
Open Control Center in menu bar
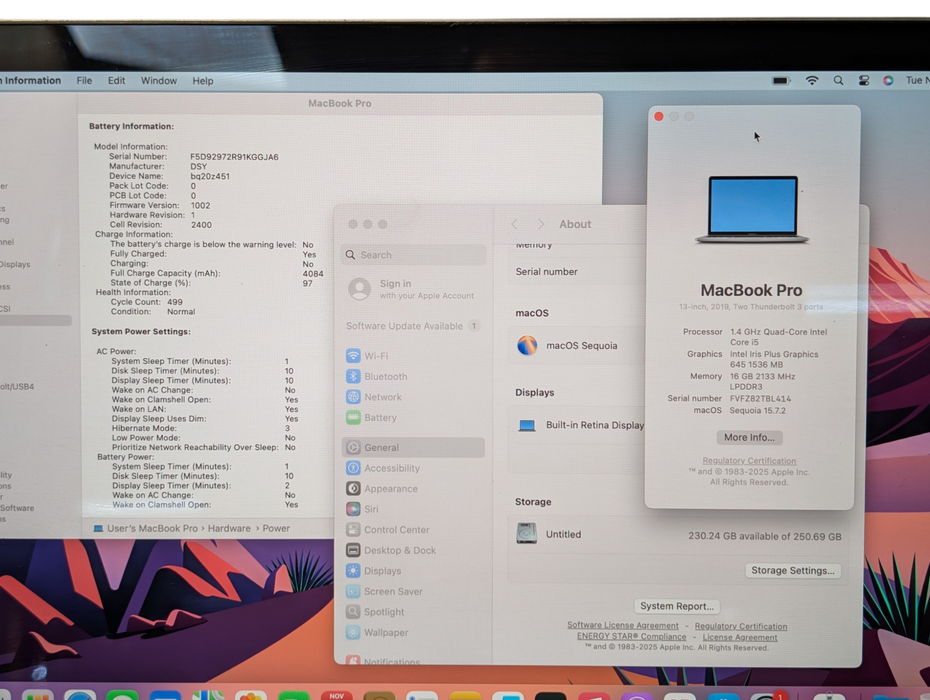pos(864,80)
